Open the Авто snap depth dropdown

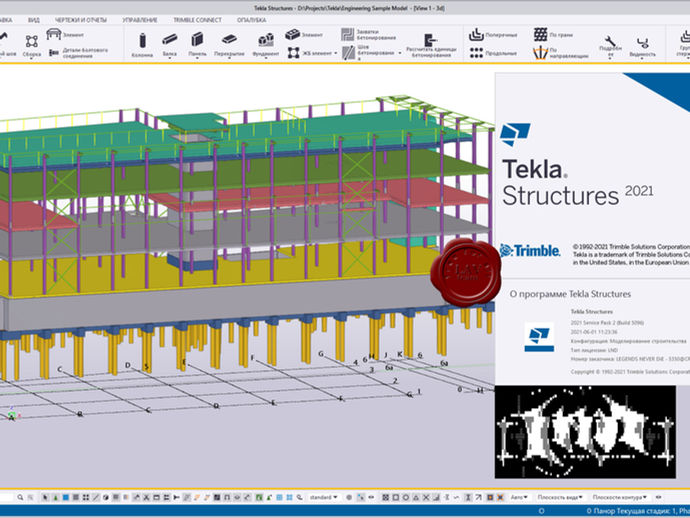pyautogui.click(x=519, y=497)
